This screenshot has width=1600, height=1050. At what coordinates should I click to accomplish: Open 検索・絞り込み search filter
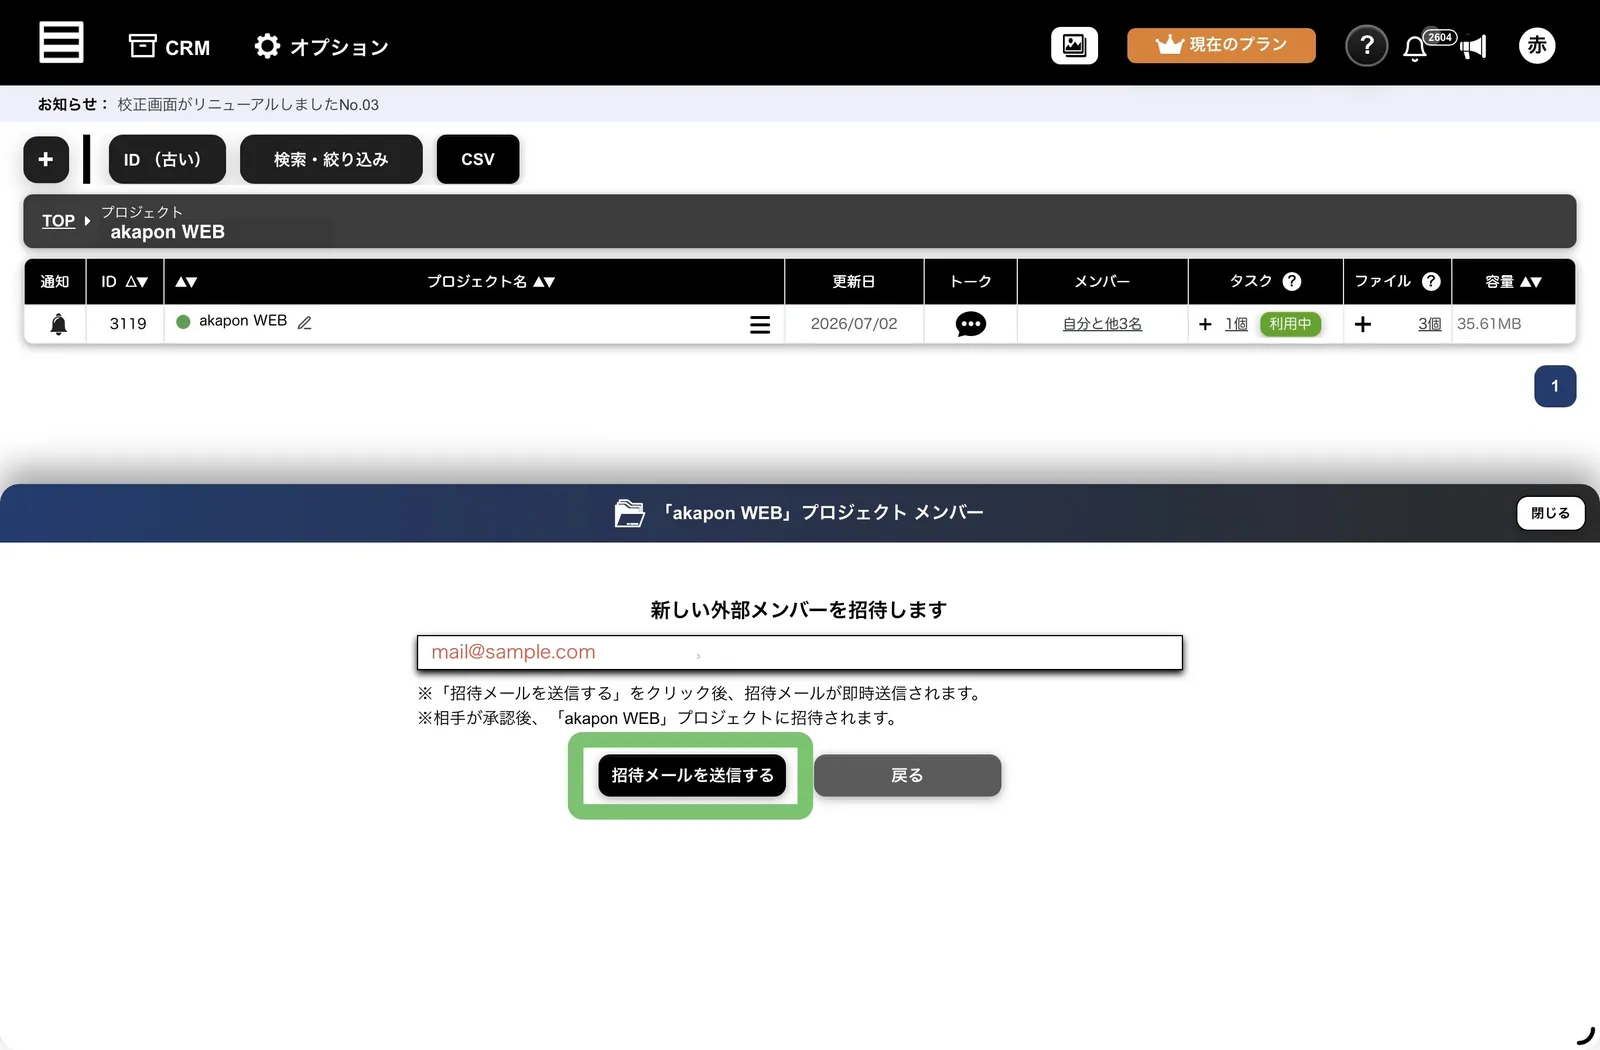331,159
